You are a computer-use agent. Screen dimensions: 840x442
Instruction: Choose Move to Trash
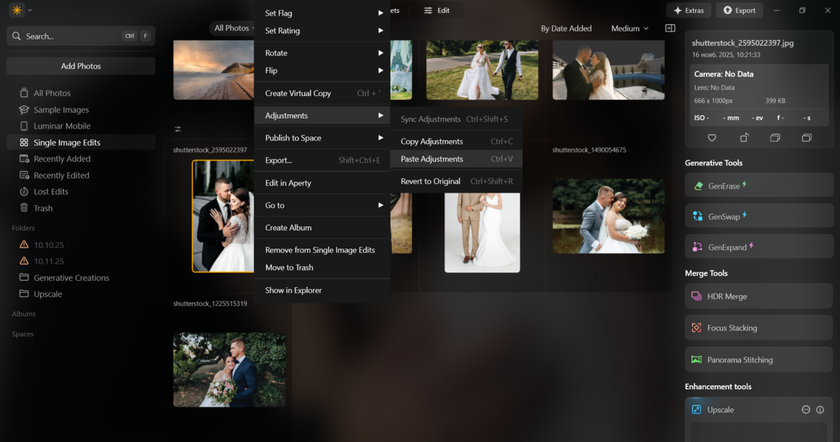click(322, 267)
